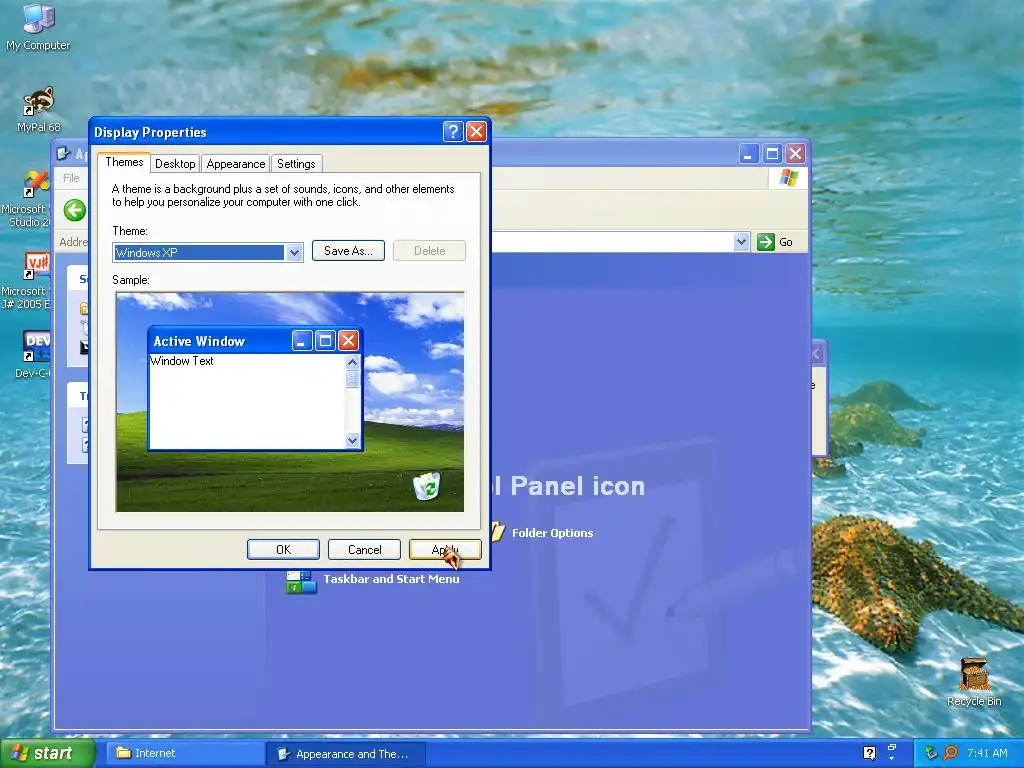Image resolution: width=1024 pixels, height=768 pixels.
Task: Select the MyPal 68 raccoon icon
Action: 39,110
